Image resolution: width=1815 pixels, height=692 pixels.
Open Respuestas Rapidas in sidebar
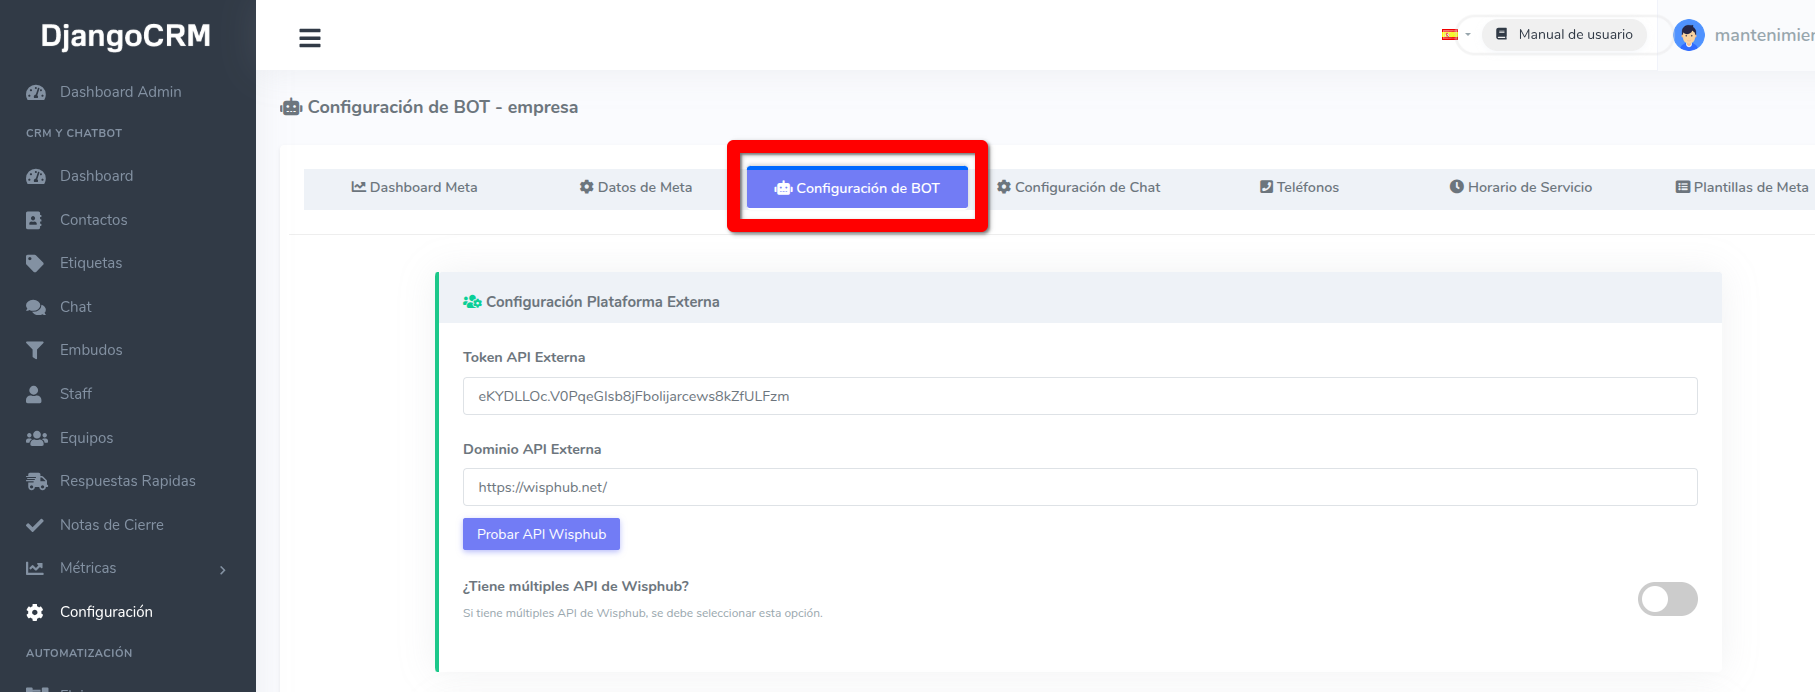[x=128, y=481]
